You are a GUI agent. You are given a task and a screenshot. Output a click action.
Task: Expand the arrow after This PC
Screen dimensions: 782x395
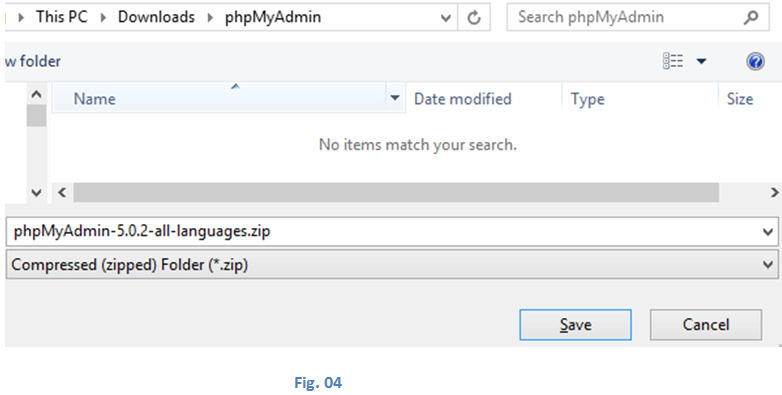tap(103, 17)
